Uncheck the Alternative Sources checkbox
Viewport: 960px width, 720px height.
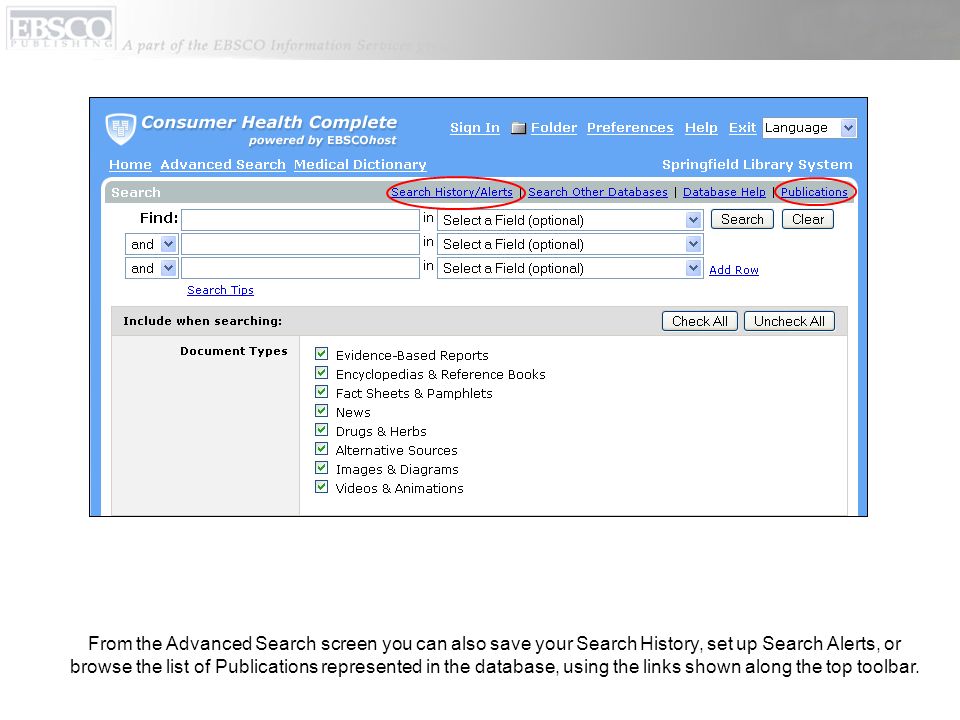pyautogui.click(x=321, y=449)
